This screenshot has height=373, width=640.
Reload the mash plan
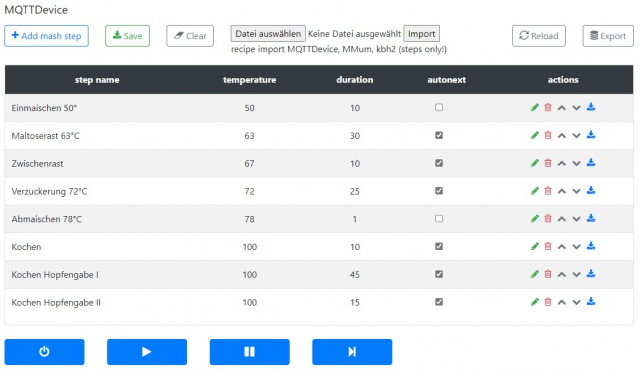[539, 36]
